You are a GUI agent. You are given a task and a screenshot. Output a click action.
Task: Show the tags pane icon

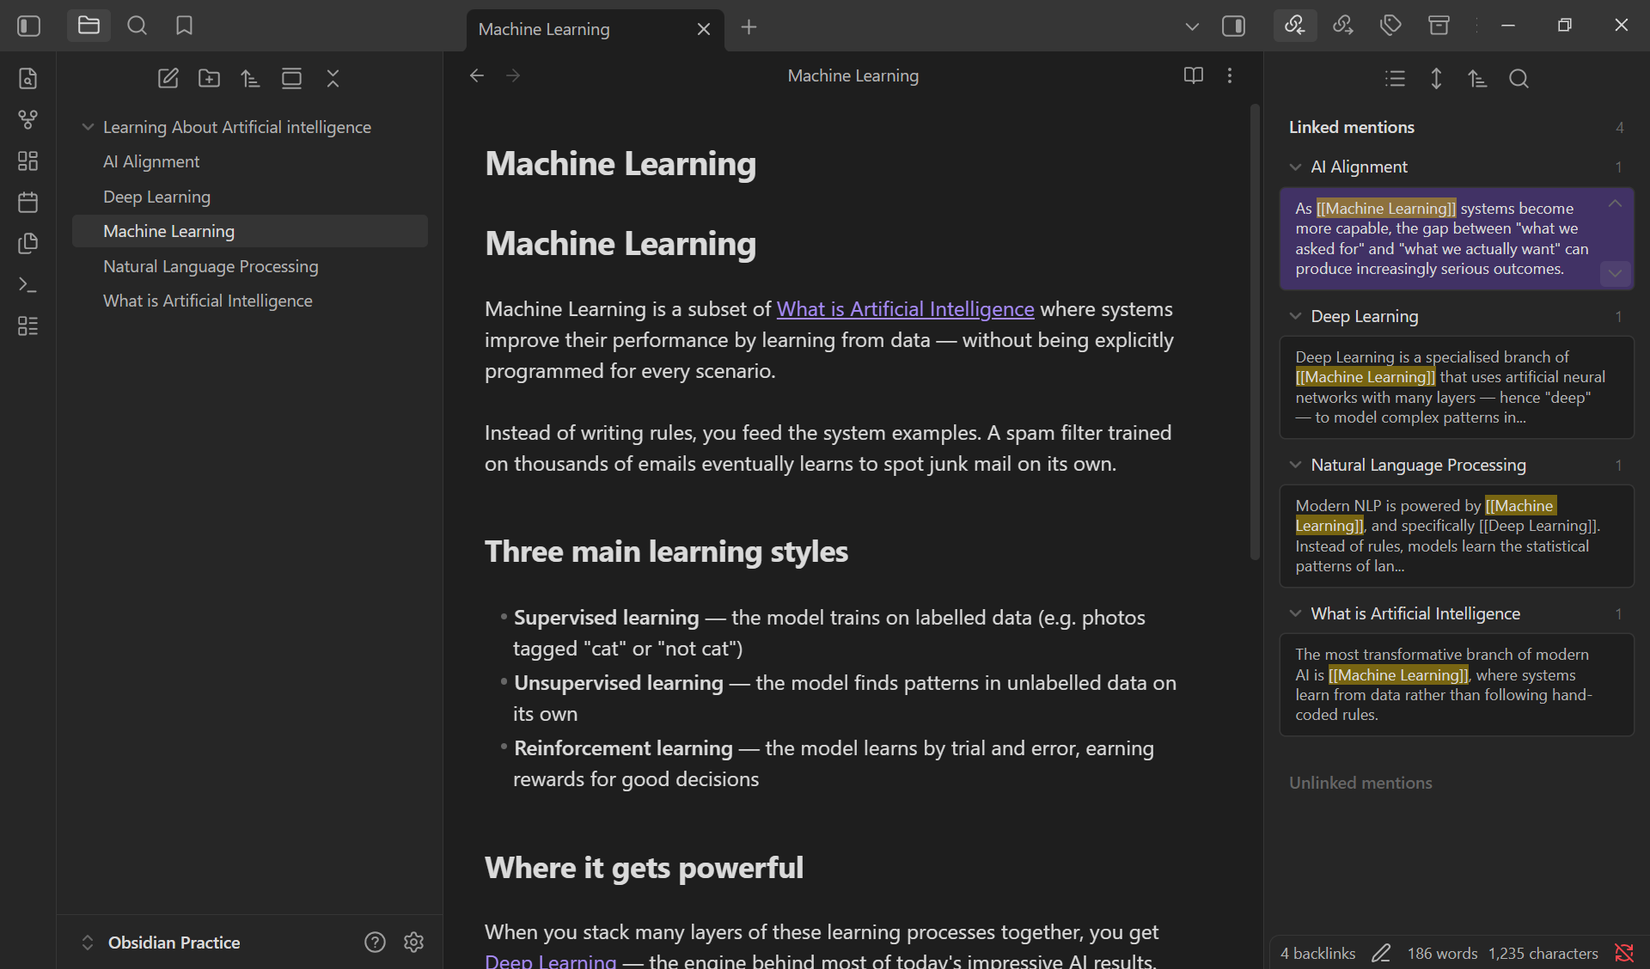coord(1390,26)
